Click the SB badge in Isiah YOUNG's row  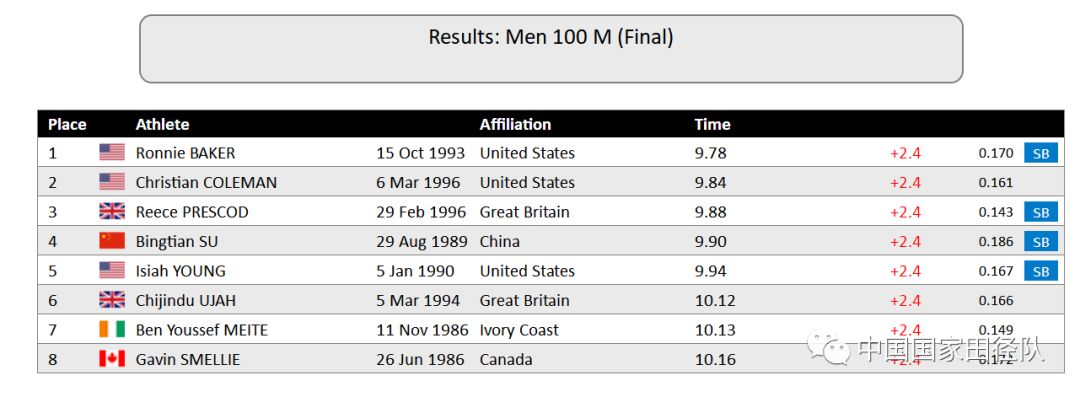(x=1041, y=272)
